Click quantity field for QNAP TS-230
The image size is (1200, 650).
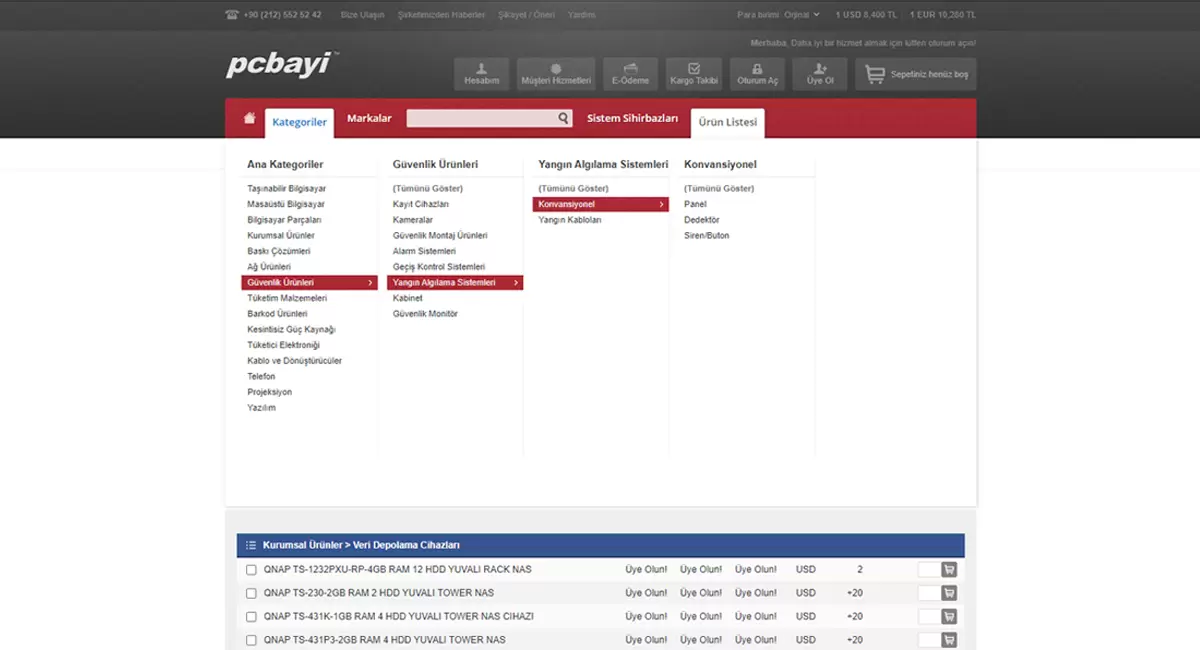click(x=928, y=593)
